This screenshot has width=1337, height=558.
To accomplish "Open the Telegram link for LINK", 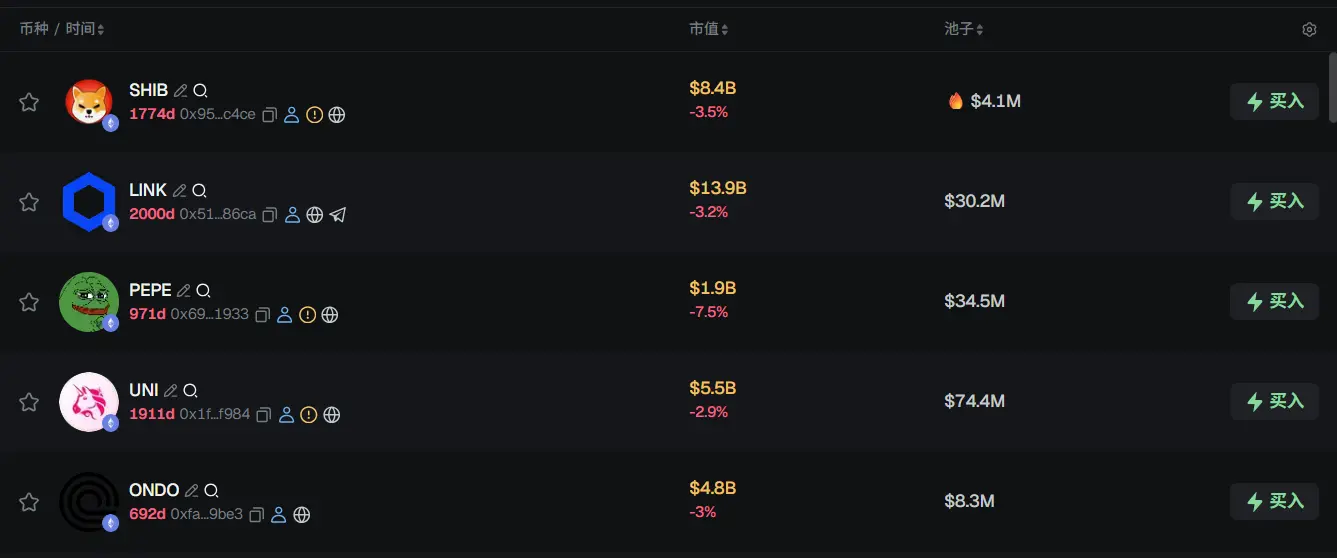I will click(x=338, y=215).
